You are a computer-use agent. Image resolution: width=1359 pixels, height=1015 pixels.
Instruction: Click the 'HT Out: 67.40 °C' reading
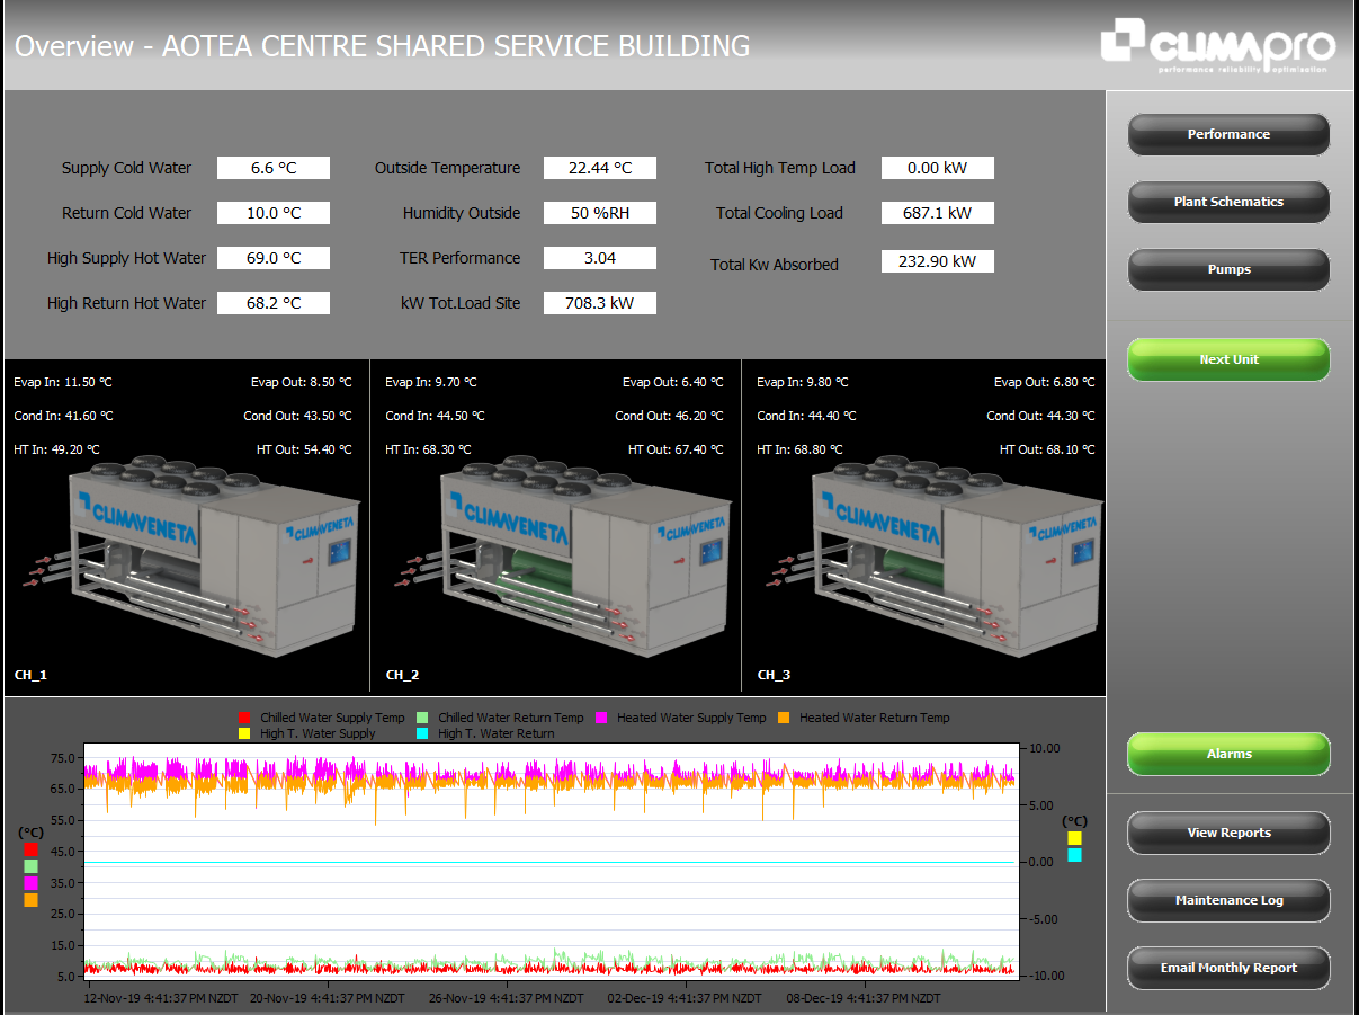[676, 450]
